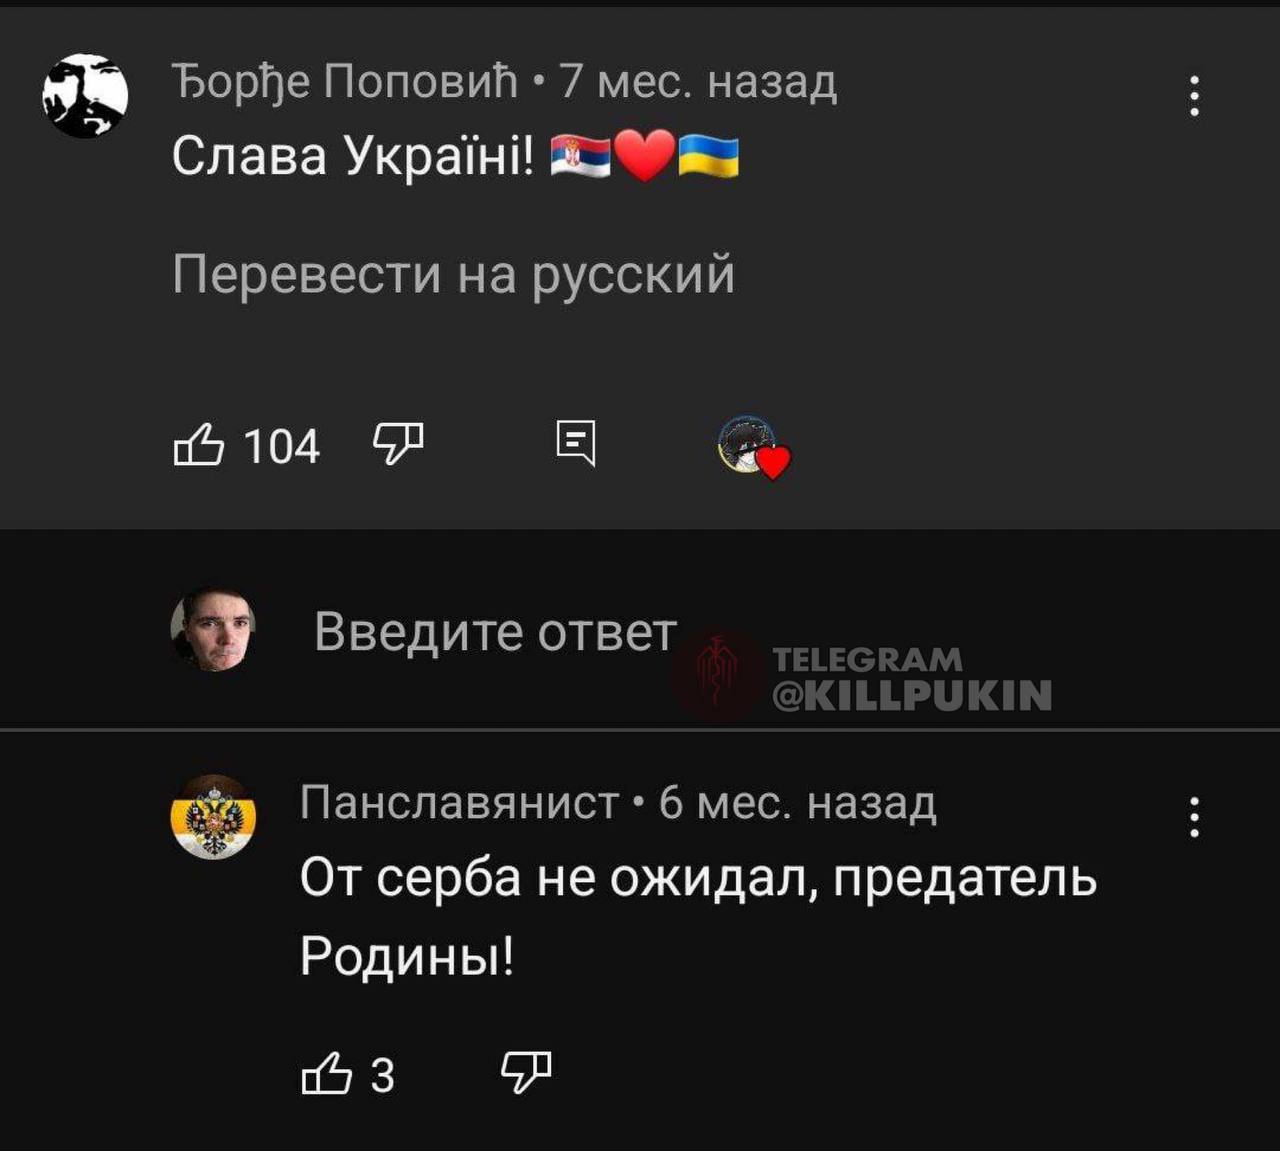
Task: Click the "6 мес. назад" timestamp
Action: (x=797, y=802)
